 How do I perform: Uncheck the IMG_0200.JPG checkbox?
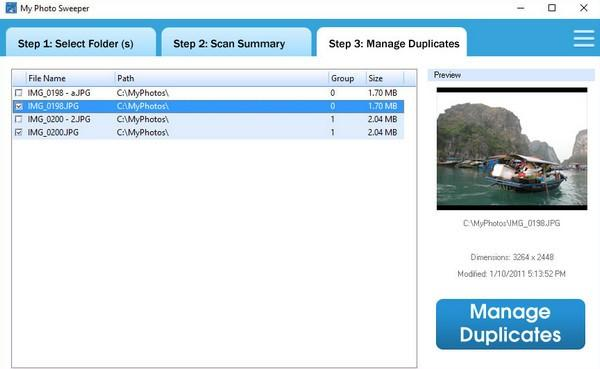point(18,132)
